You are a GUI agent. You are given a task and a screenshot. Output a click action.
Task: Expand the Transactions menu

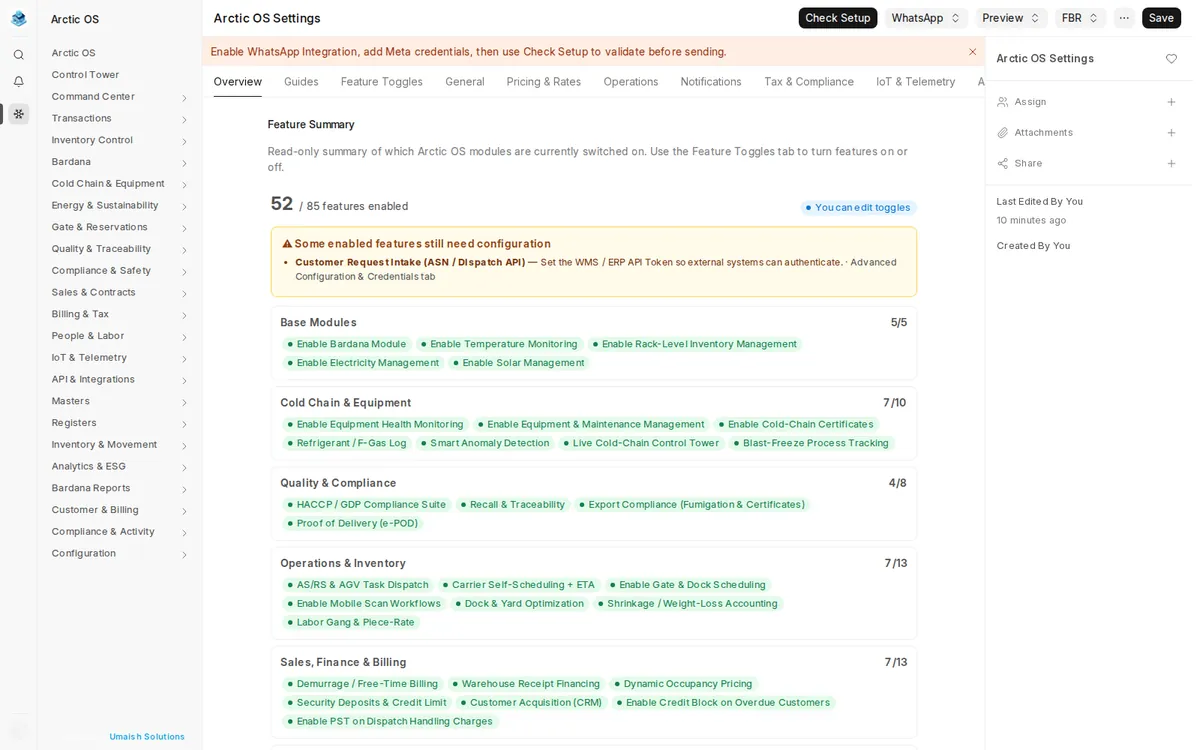coord(184,120)
